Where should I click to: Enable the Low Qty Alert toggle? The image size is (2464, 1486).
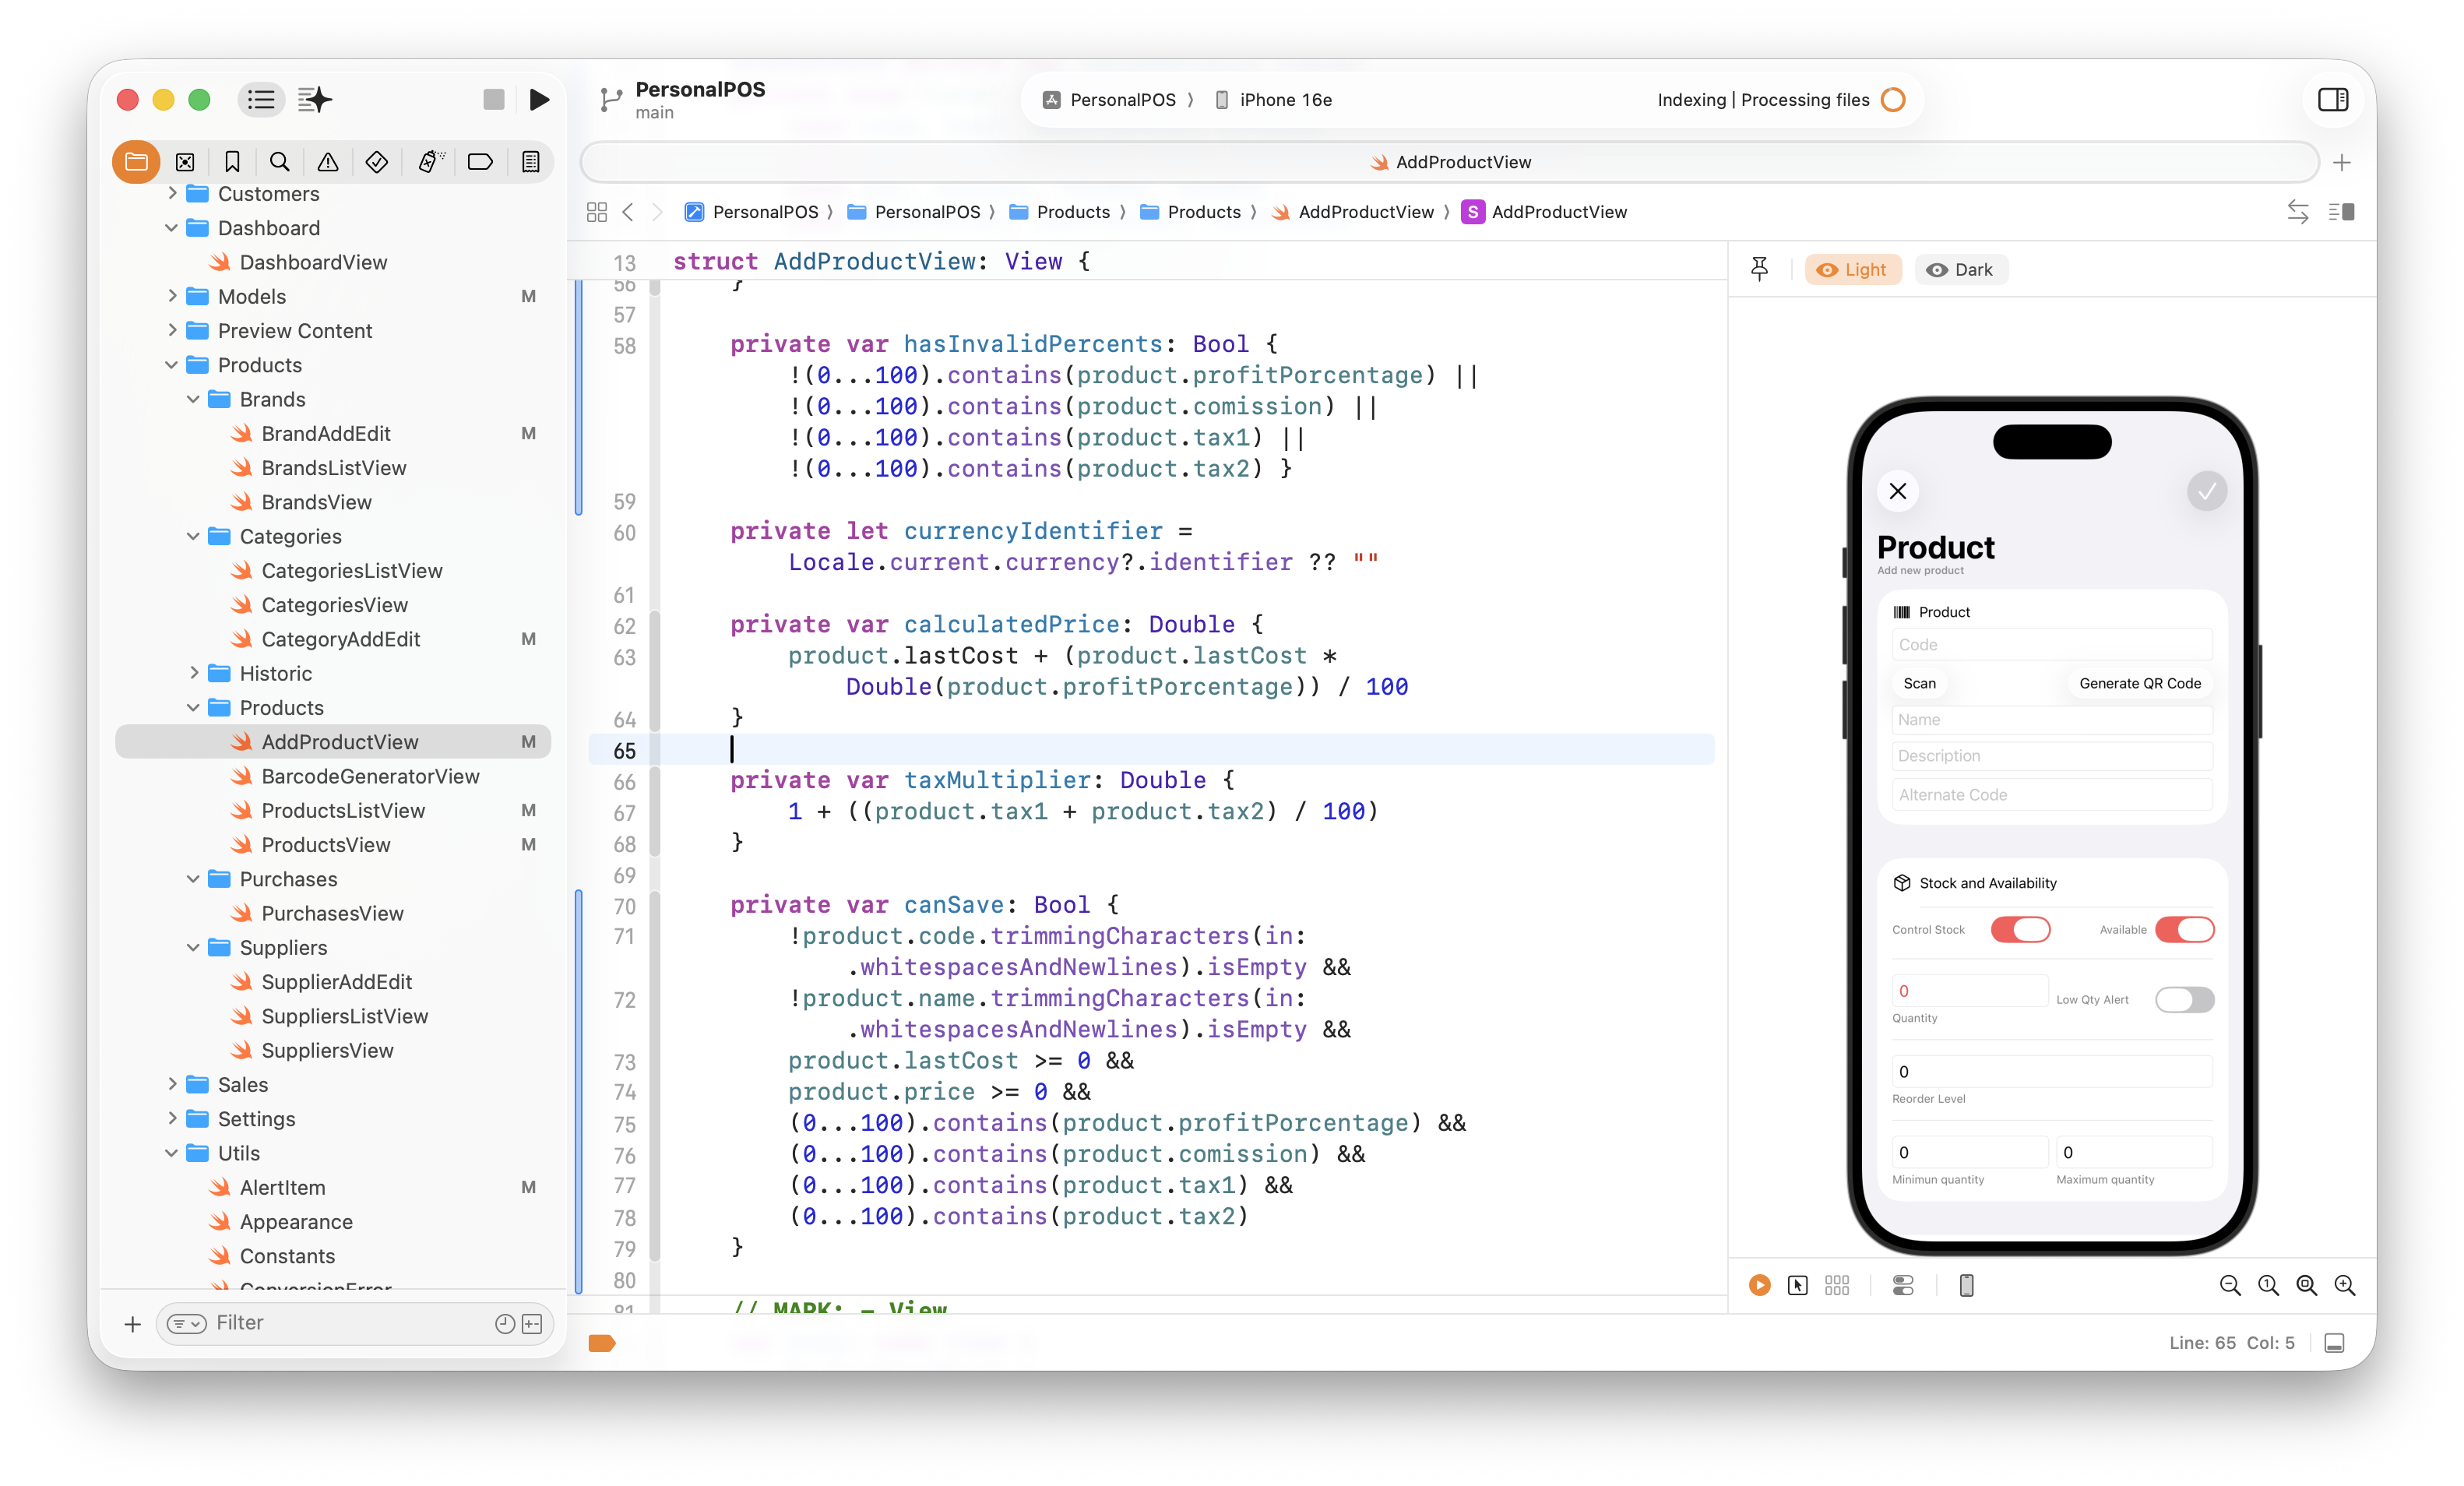(x=2185, y=1000)
